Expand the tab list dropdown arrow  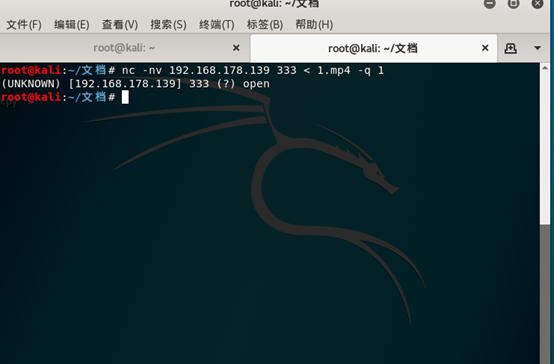coord(537,48)
